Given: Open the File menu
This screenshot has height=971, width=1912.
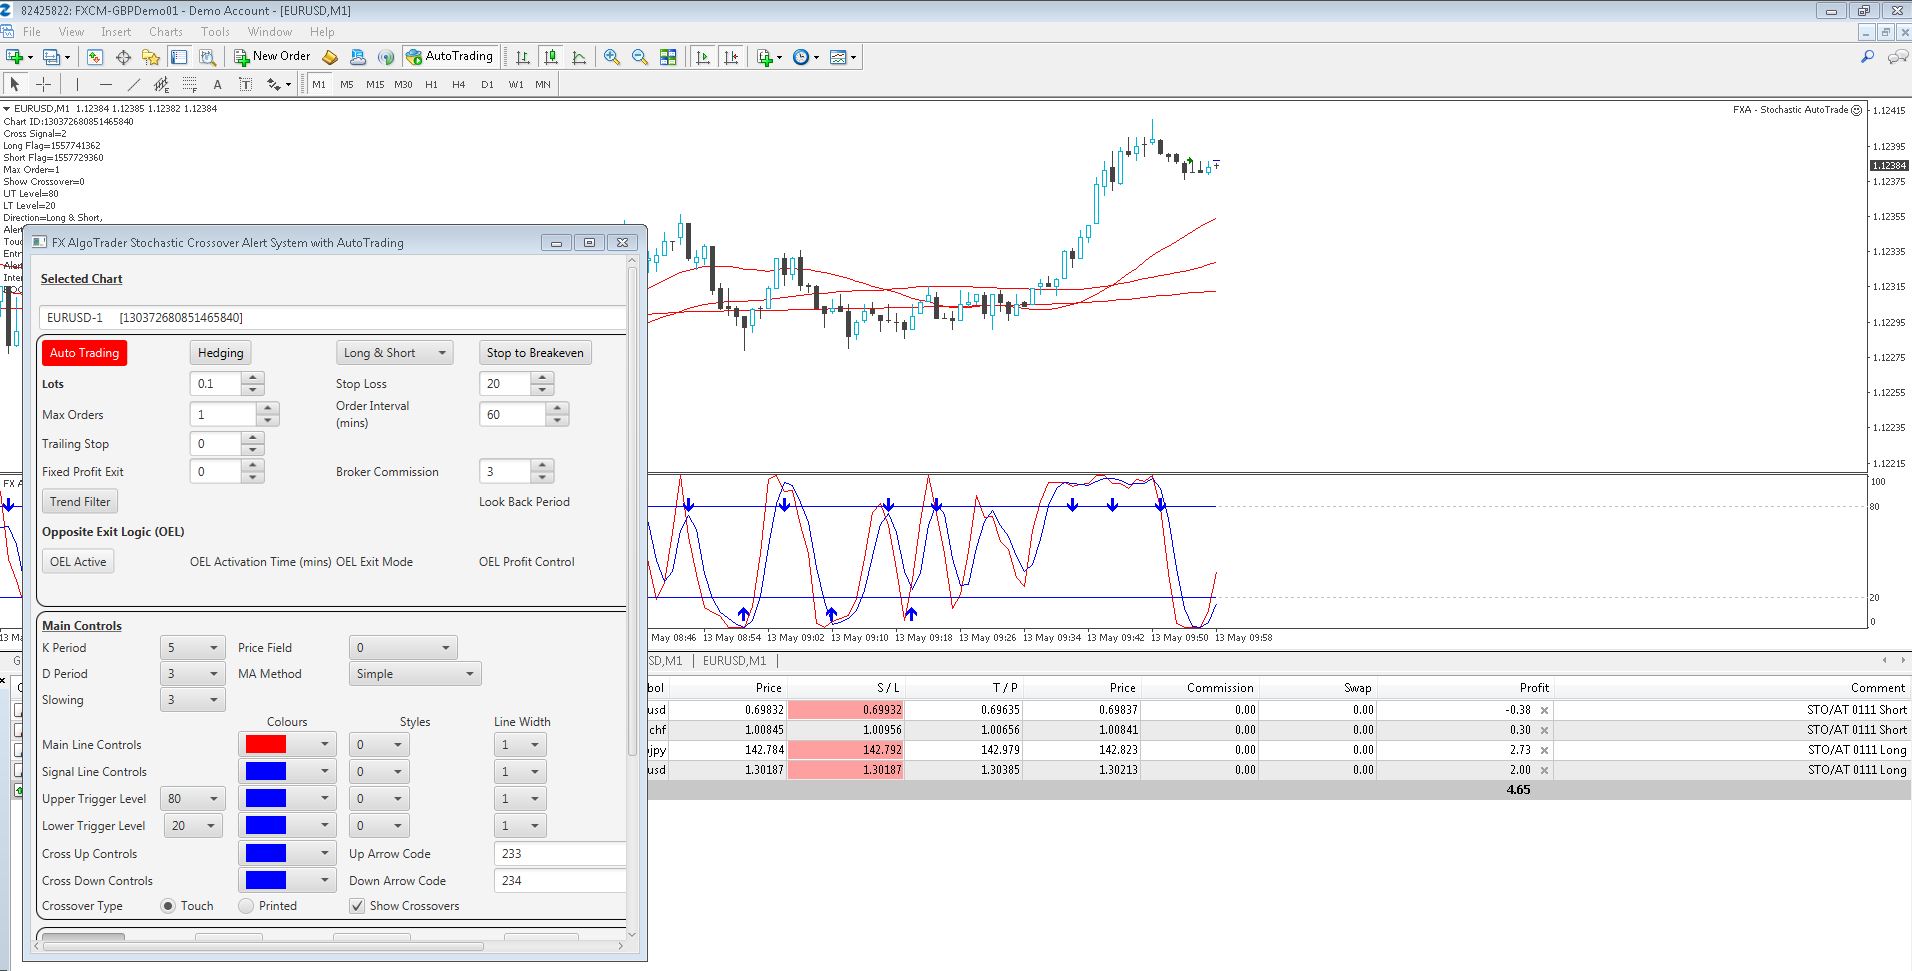Looking at the screenshot, I should pyautogui.click(x=32, y=31).
